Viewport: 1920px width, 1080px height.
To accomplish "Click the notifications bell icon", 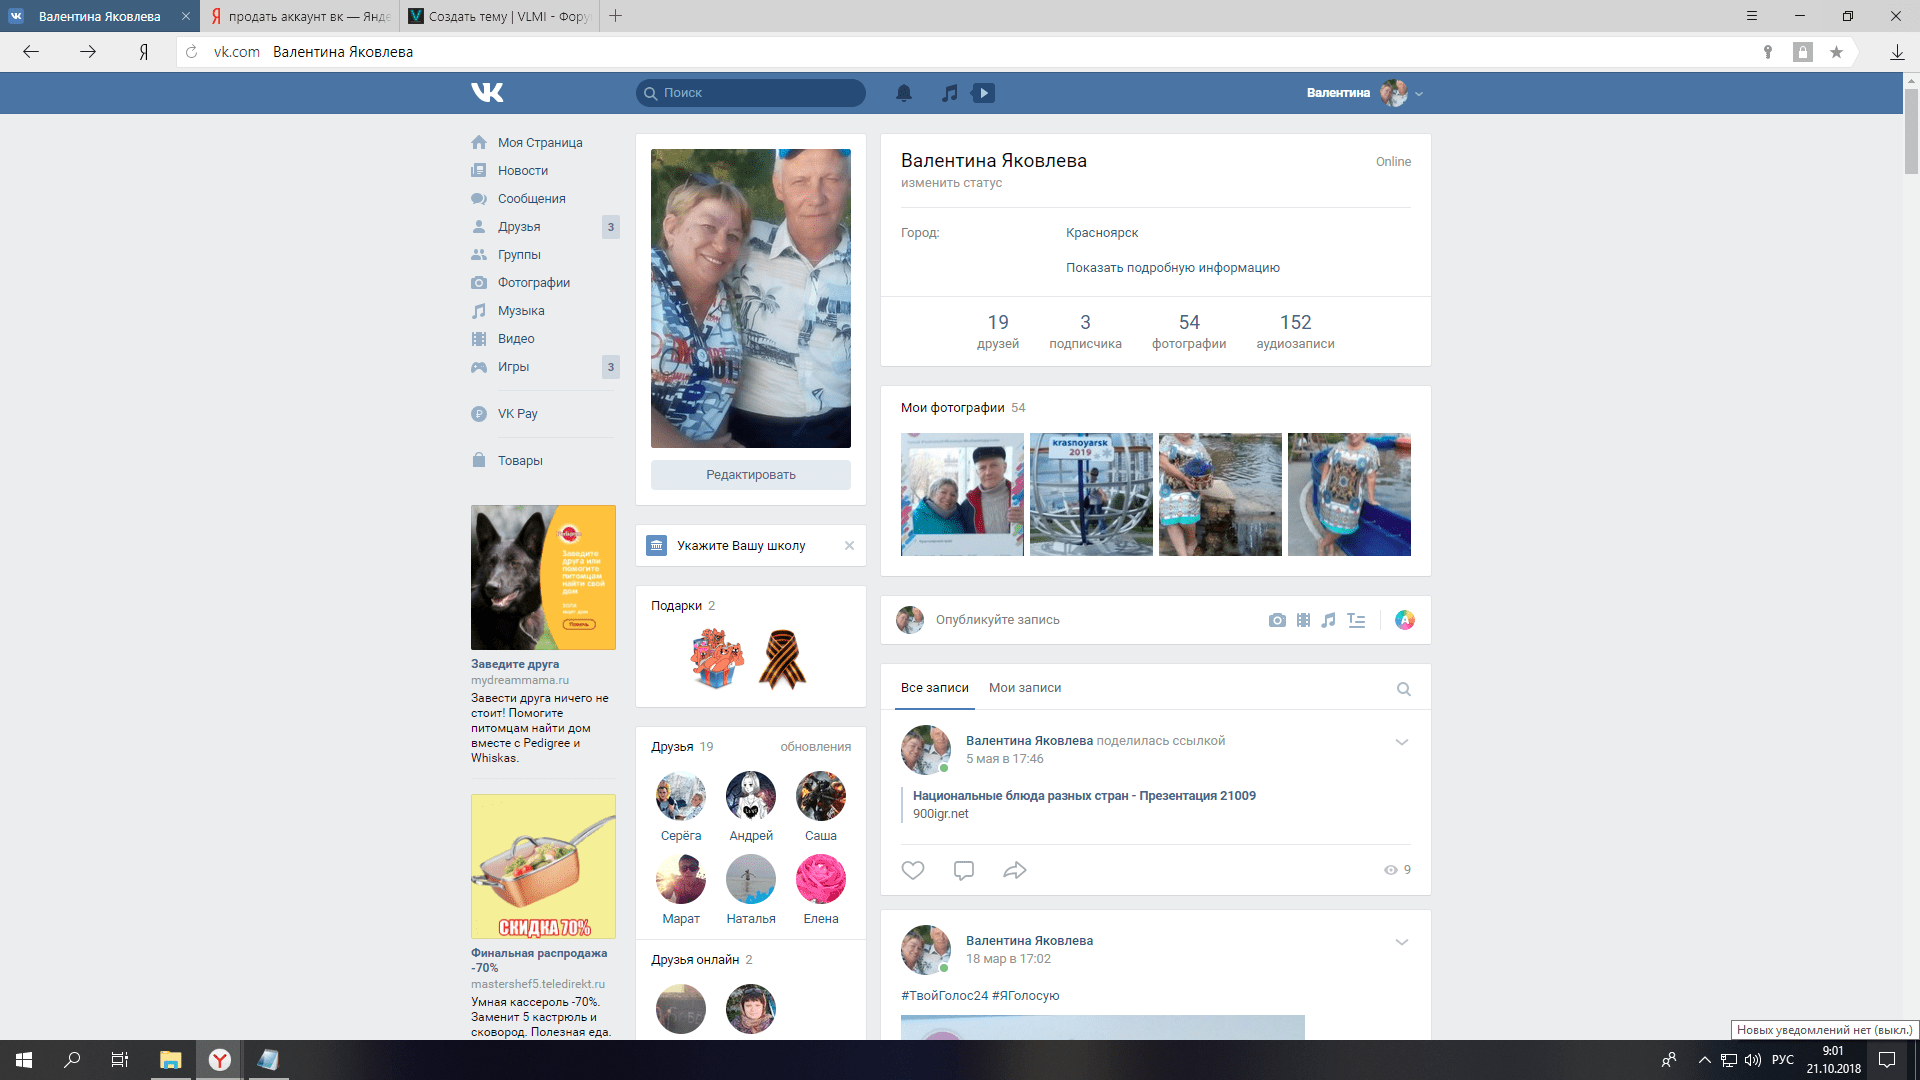I will coord(903,93).
